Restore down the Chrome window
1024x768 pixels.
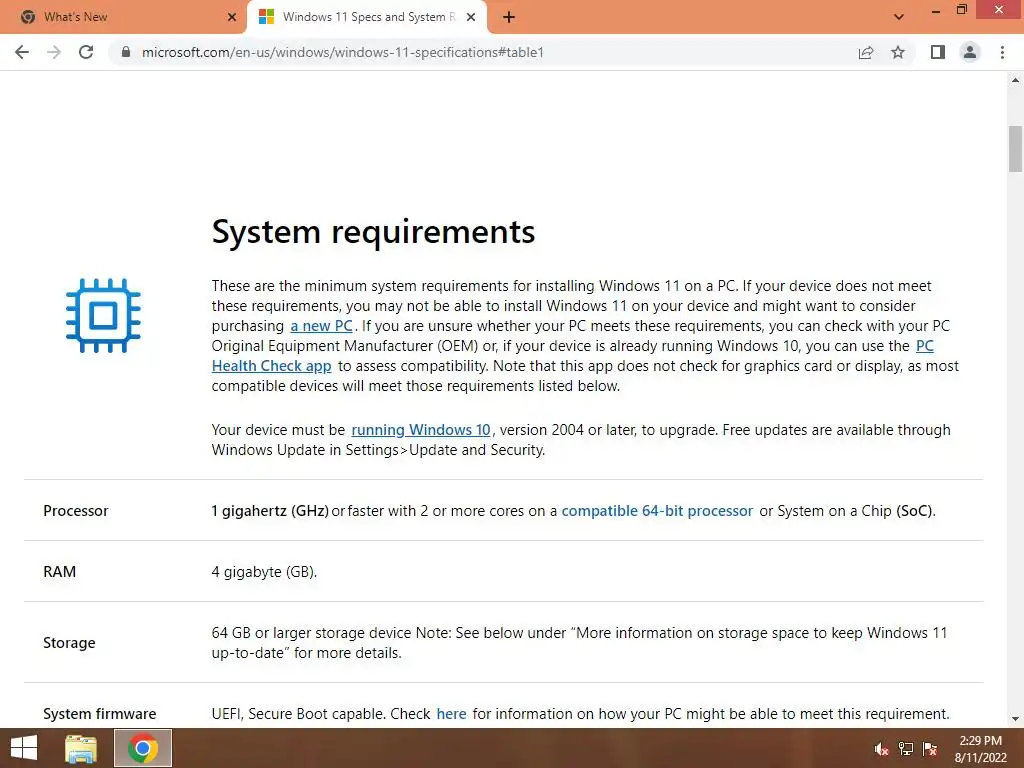pyautogui.click(x=961, y=10)
